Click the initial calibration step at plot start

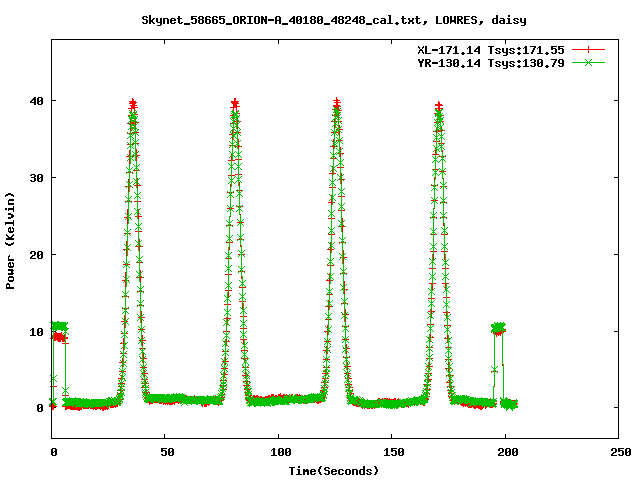click(x=59, y=332)
